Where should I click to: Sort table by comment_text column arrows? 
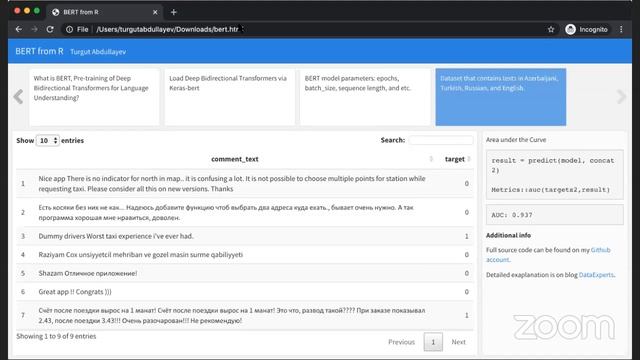click(x=431, y=159)
